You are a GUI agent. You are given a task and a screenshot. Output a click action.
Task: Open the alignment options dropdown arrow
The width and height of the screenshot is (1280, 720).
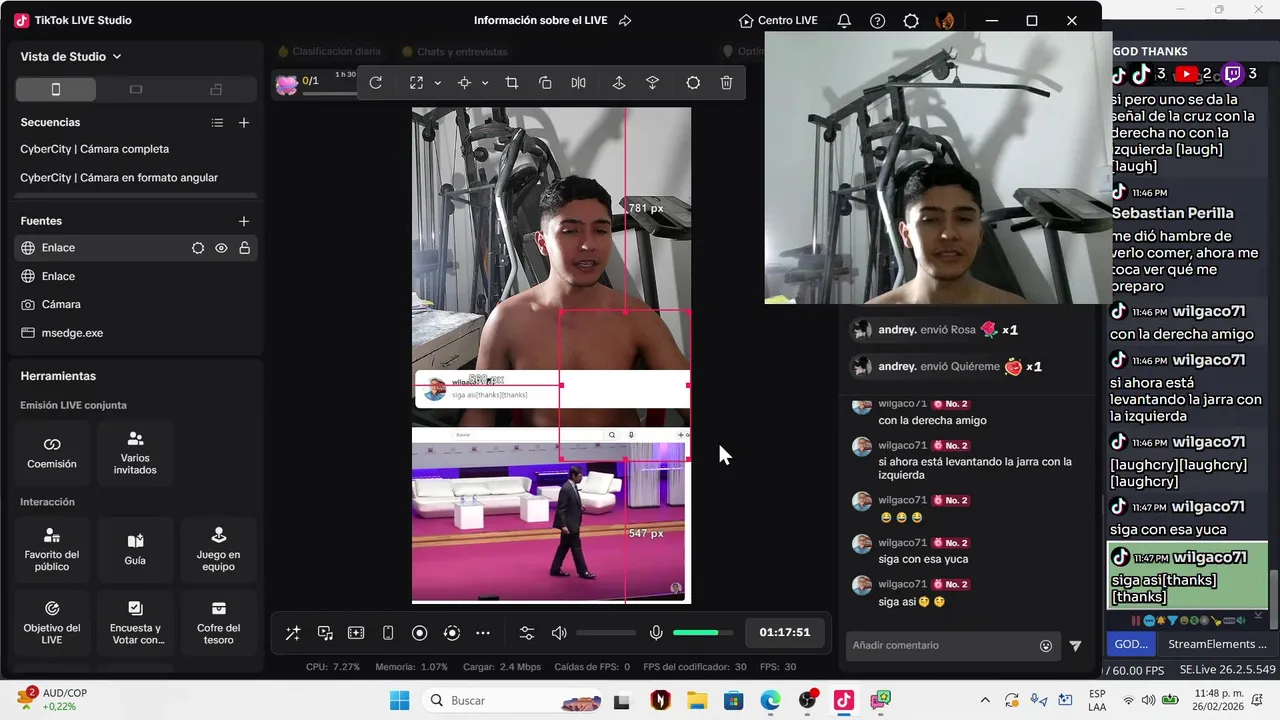coord(485,83)
